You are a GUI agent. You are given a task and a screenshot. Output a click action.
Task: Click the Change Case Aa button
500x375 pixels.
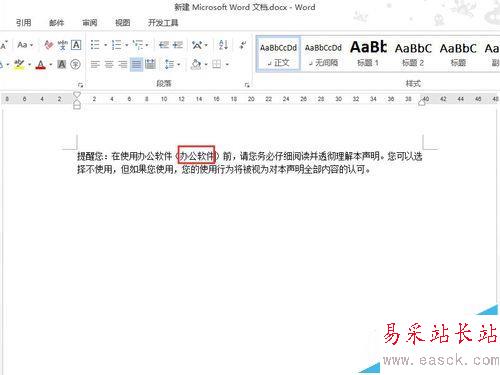[22, 45]
